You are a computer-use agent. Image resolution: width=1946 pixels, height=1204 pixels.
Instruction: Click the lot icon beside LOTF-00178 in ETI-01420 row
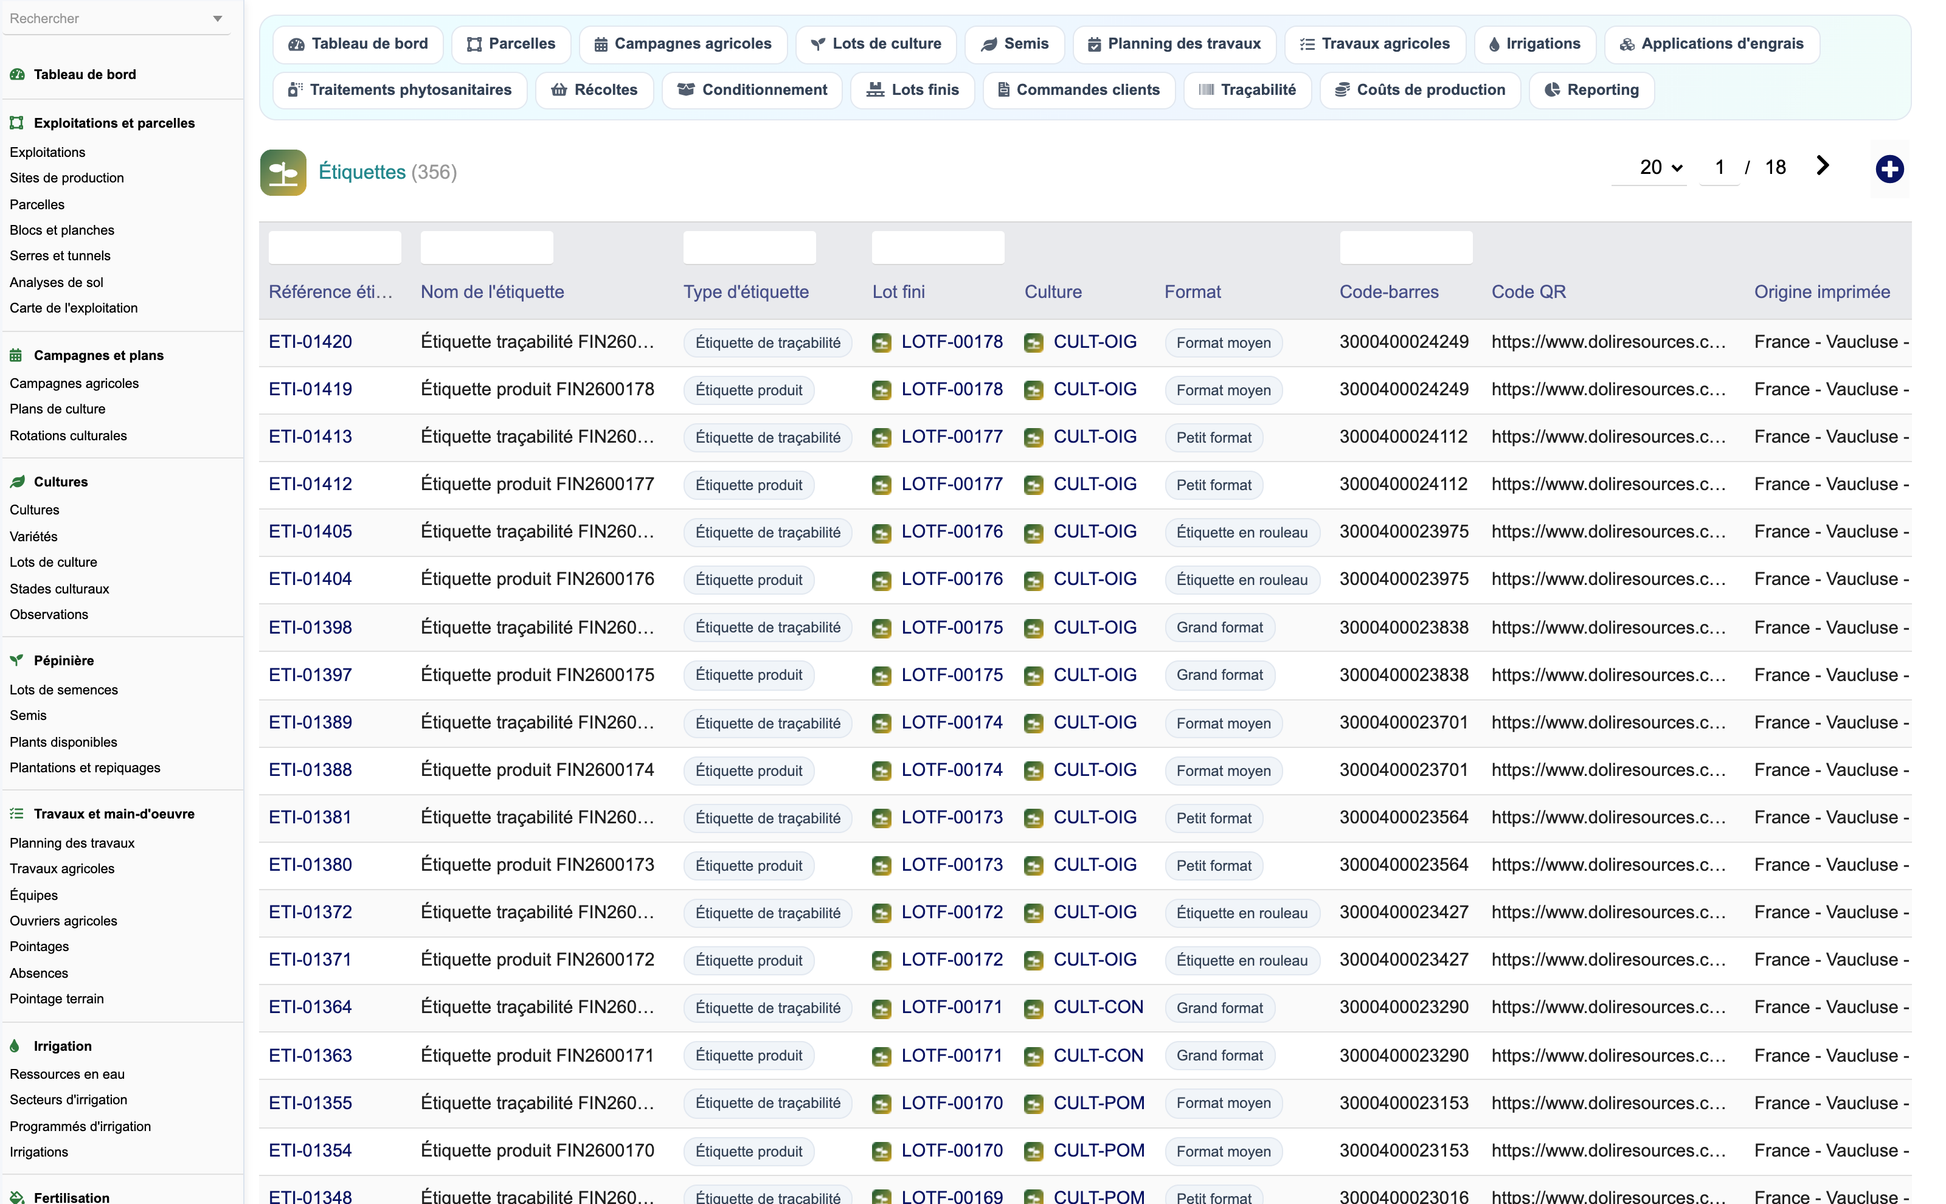pos(881,343)
